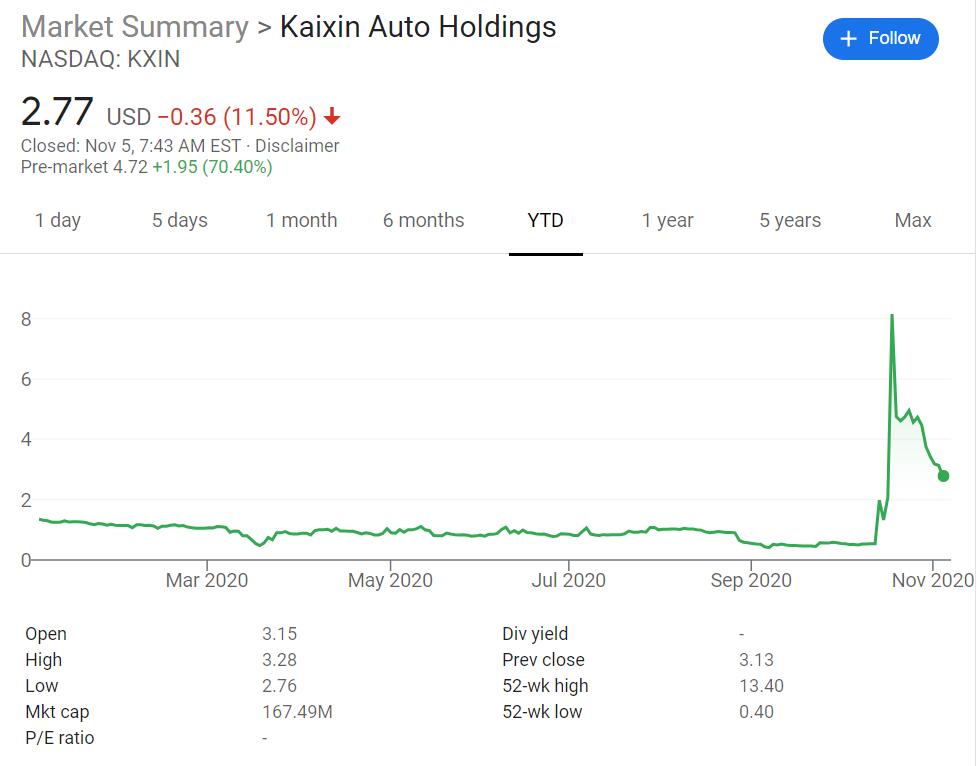Image resolution: width=977 pixels, height=766 pixels.
Task: View the 1 year chart
Action: 667,220
